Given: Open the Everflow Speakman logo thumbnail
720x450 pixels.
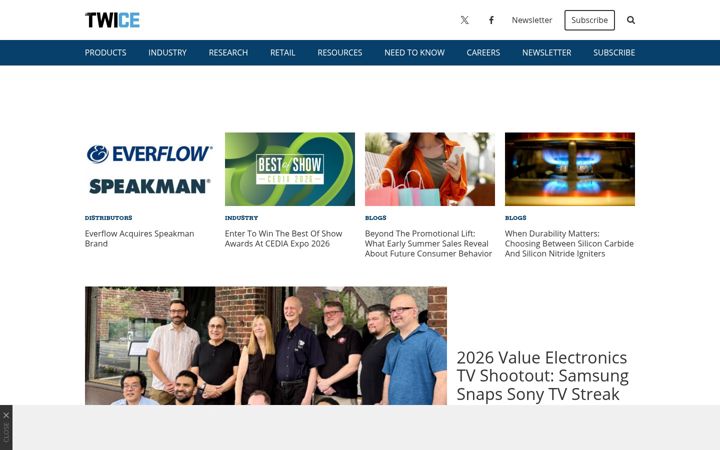Looking at the screenshot, I should coord(150,169).
